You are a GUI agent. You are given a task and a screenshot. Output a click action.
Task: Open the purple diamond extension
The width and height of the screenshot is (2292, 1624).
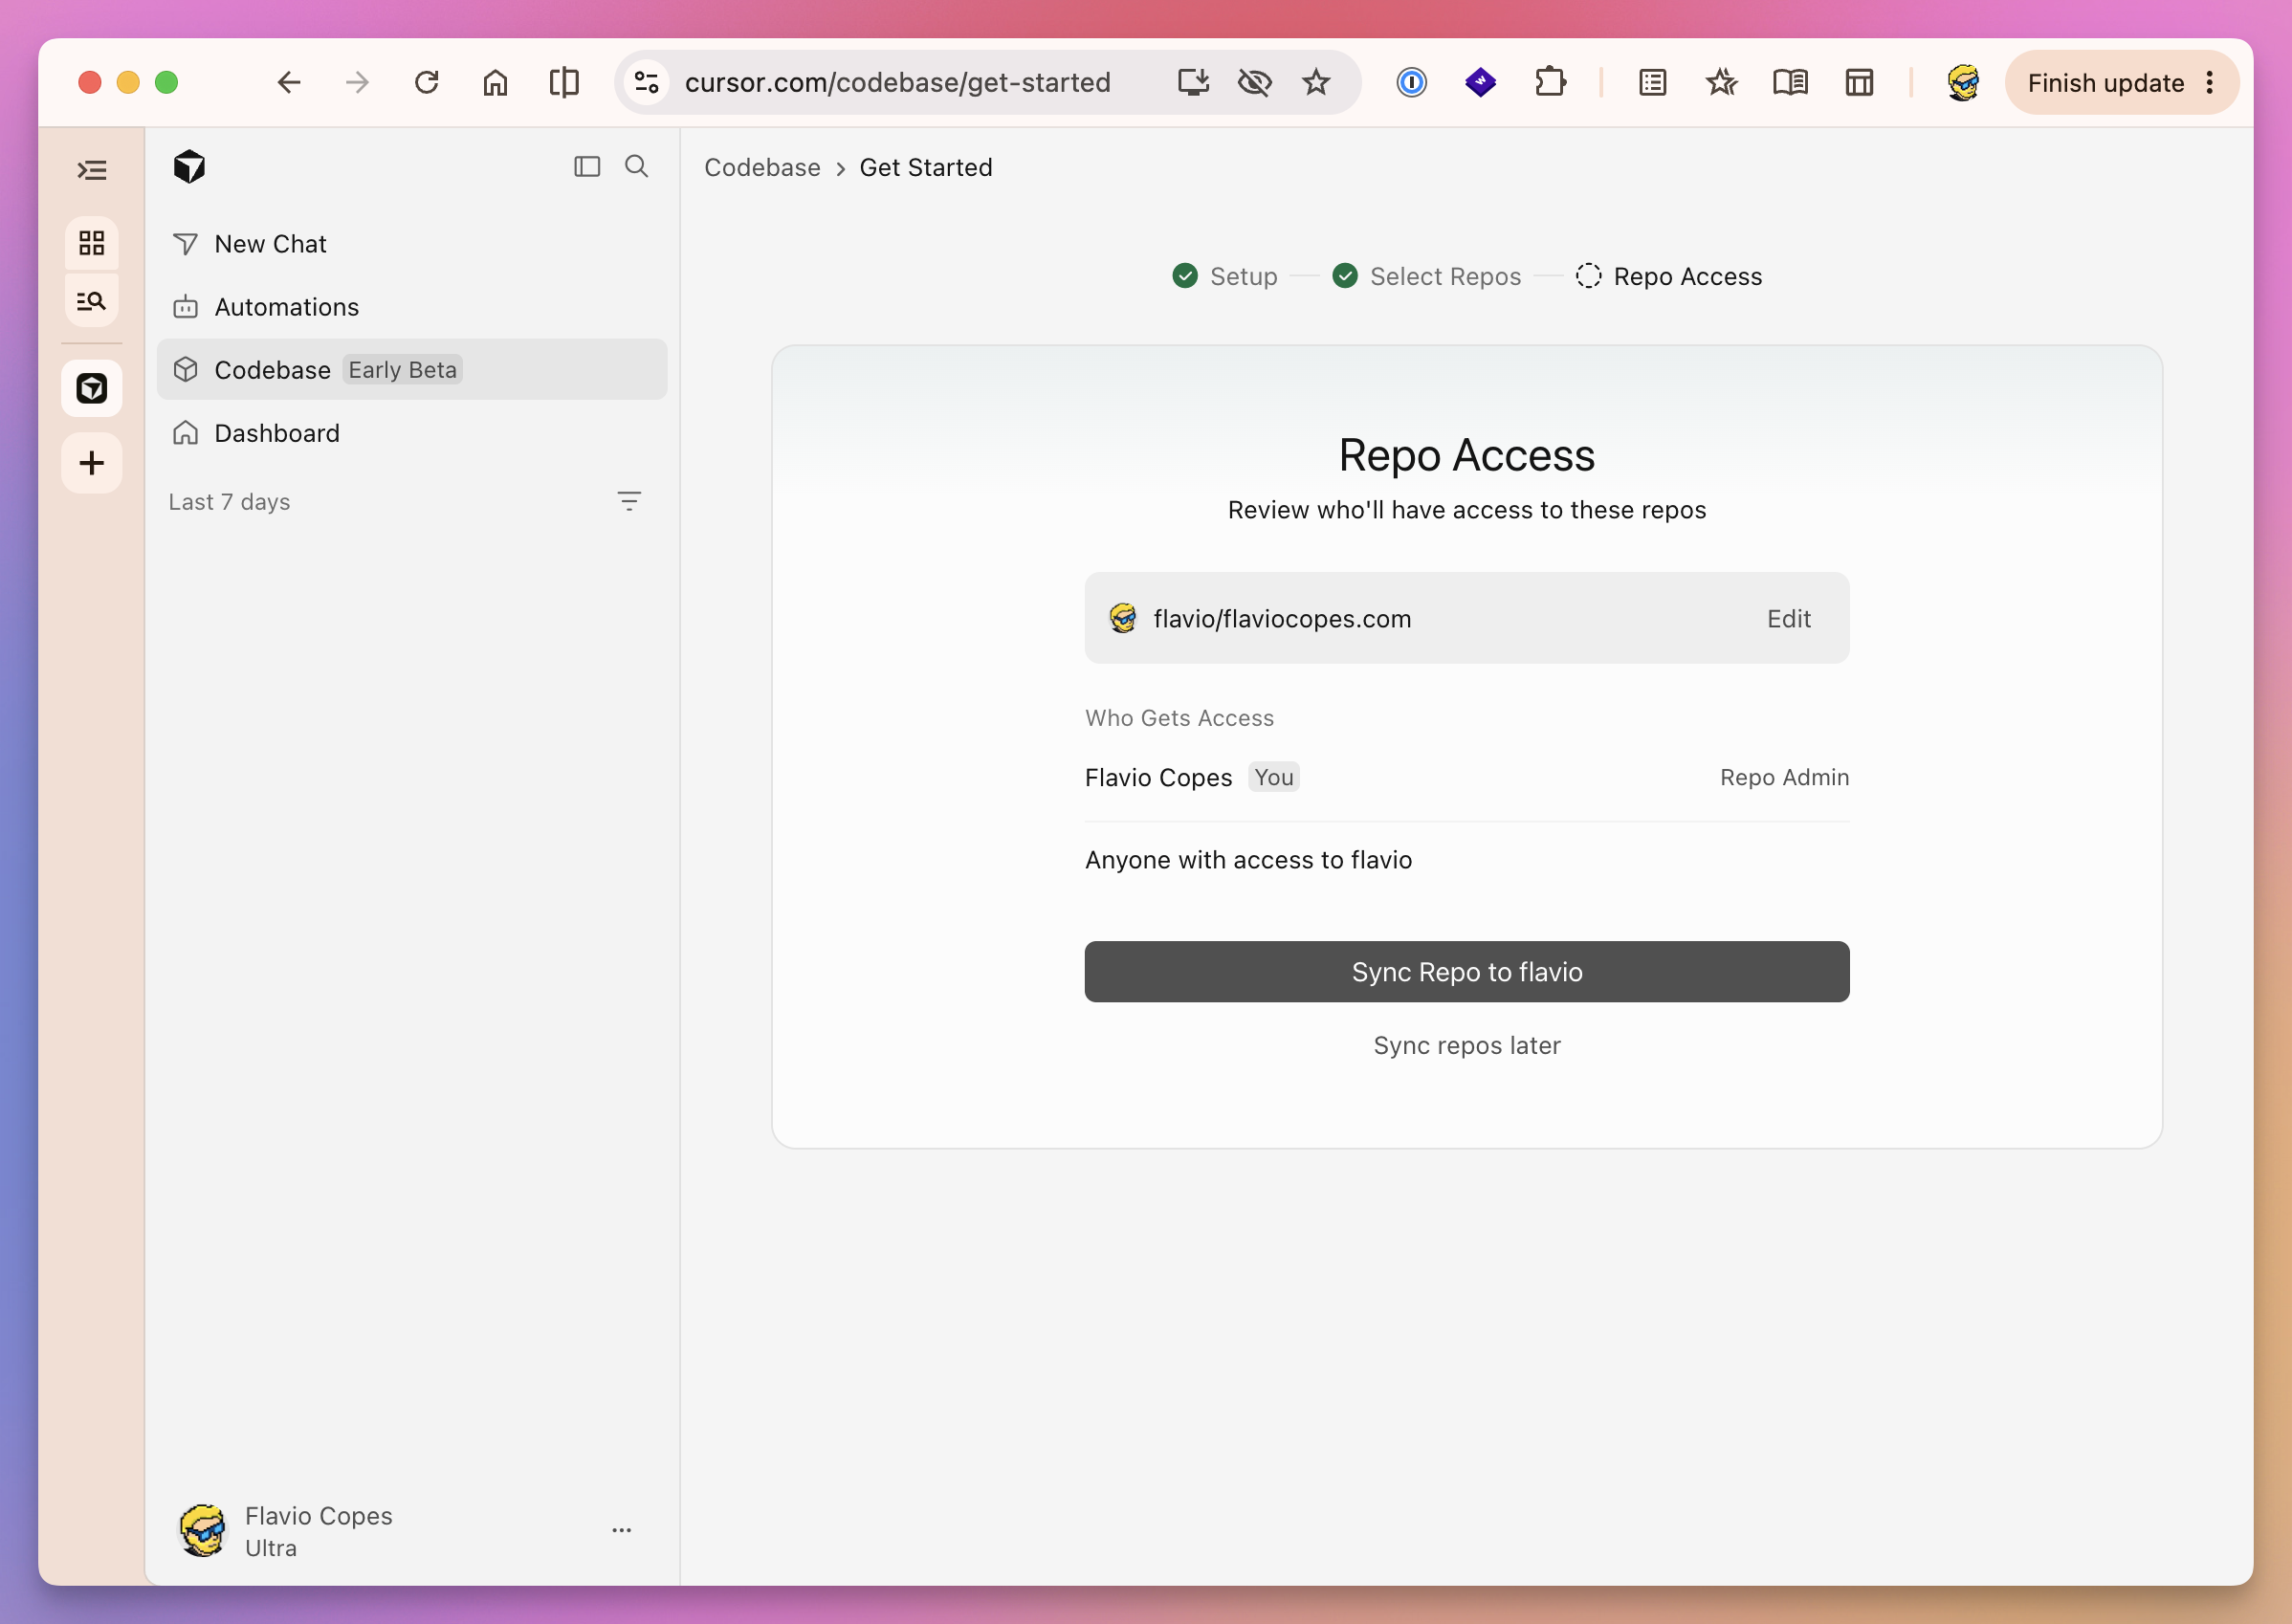click(x=1480, y=82)
